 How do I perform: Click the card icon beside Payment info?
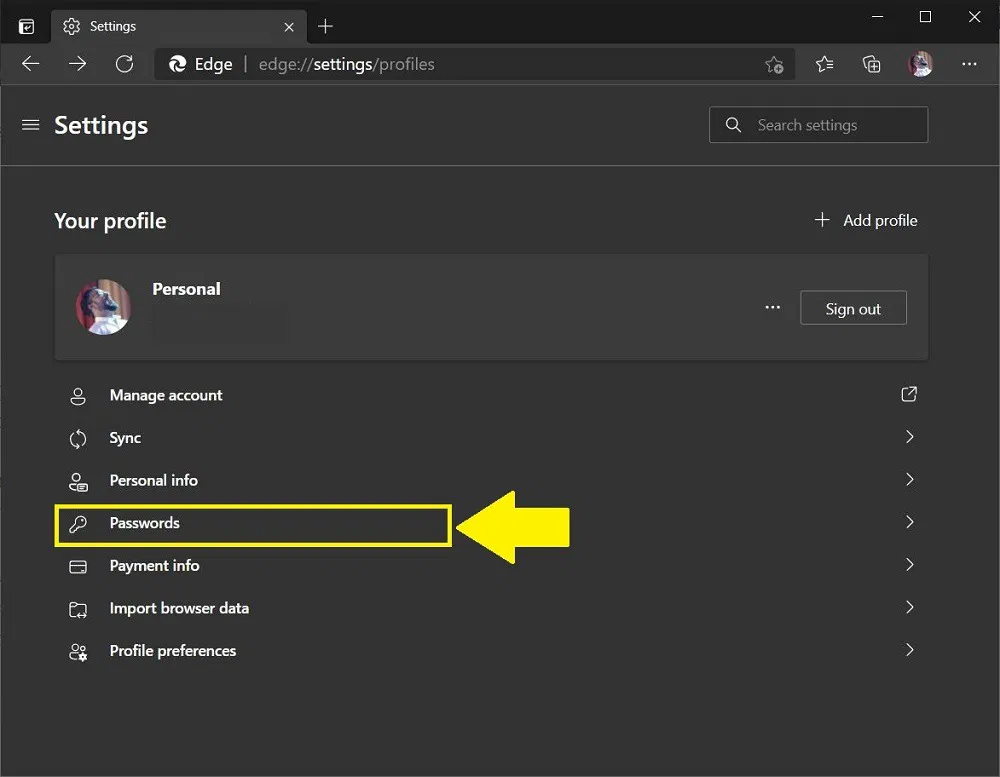point(78,565)
